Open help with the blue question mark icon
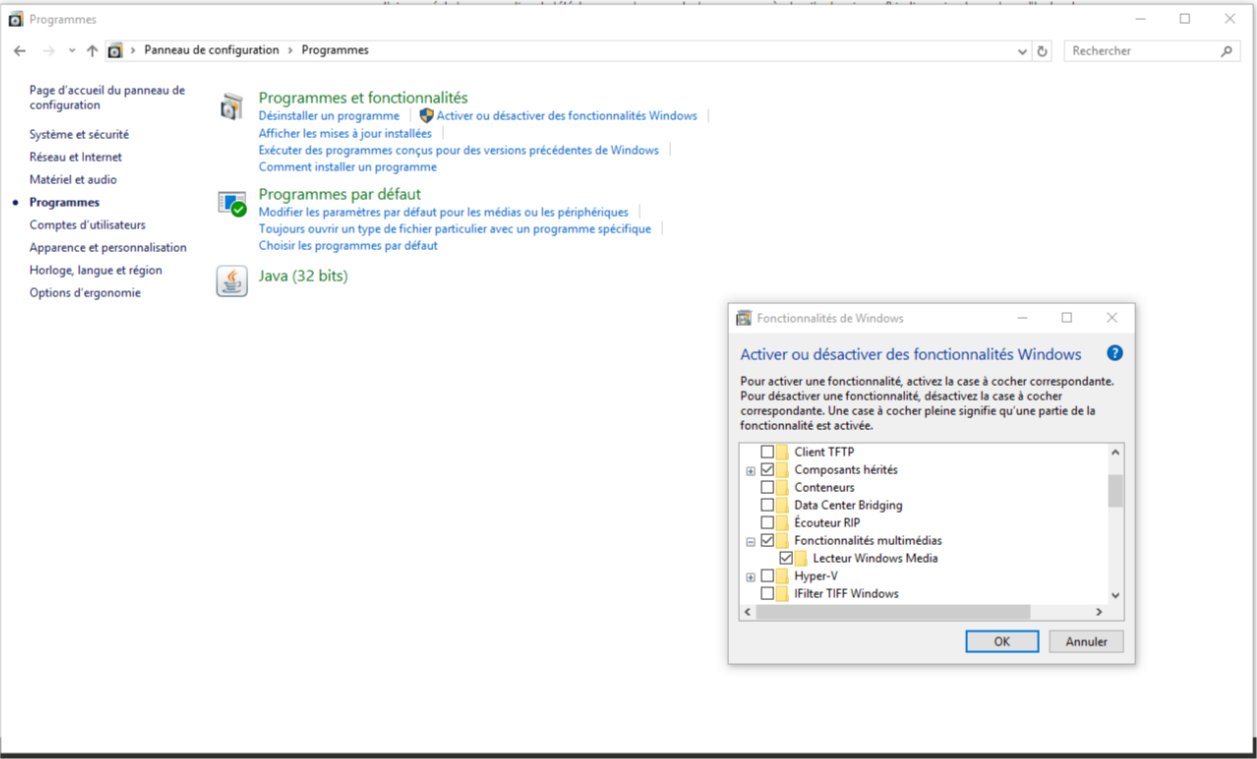This screenshot has height=759, width=1257. pyautogui.click(x=1115, y=353)
